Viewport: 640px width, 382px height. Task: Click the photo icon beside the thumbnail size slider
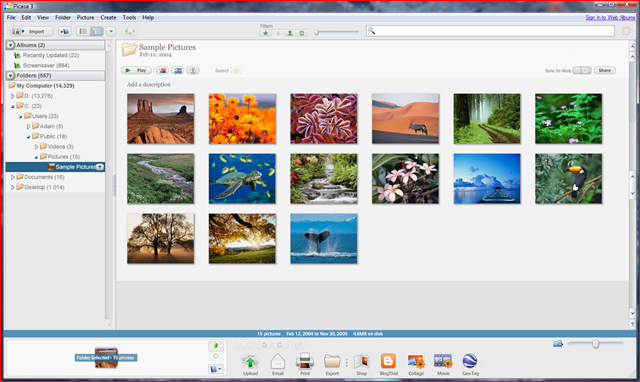click(558, 344)
